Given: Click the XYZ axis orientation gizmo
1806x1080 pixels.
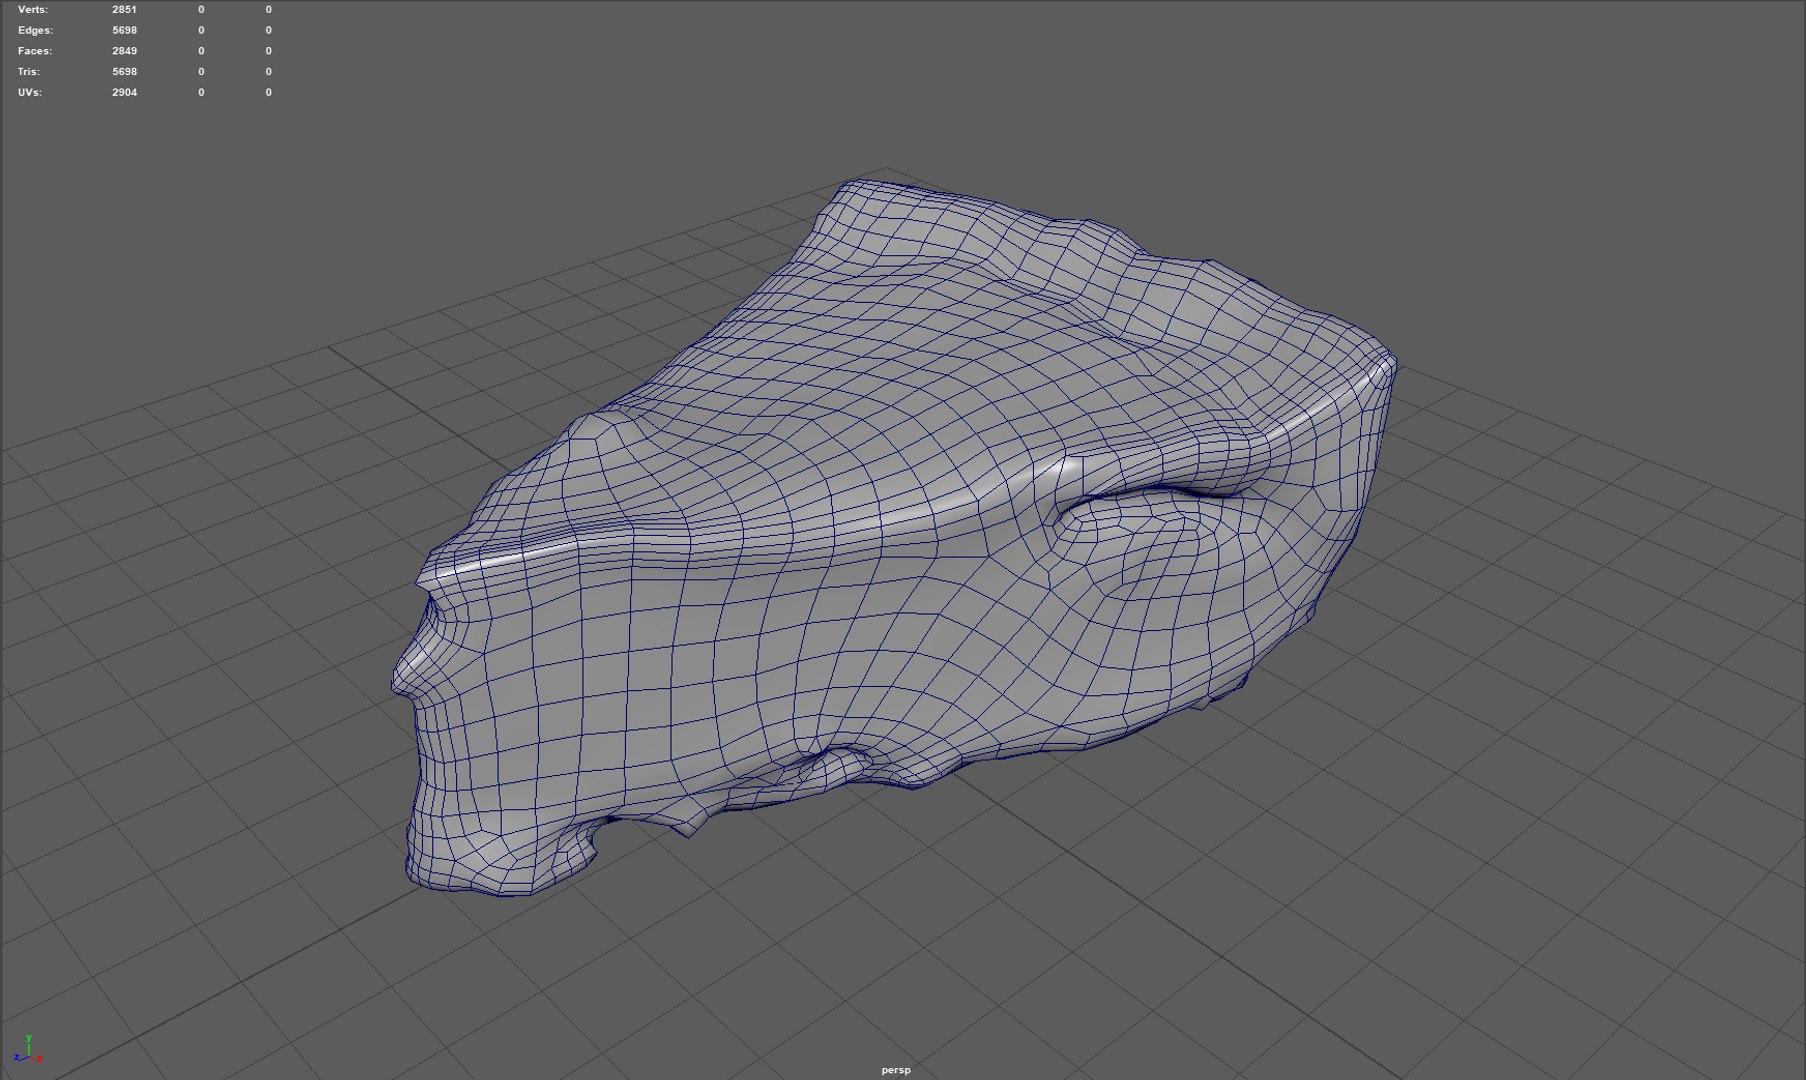Looking at the screenshot, I should (x=28, y=1049).
